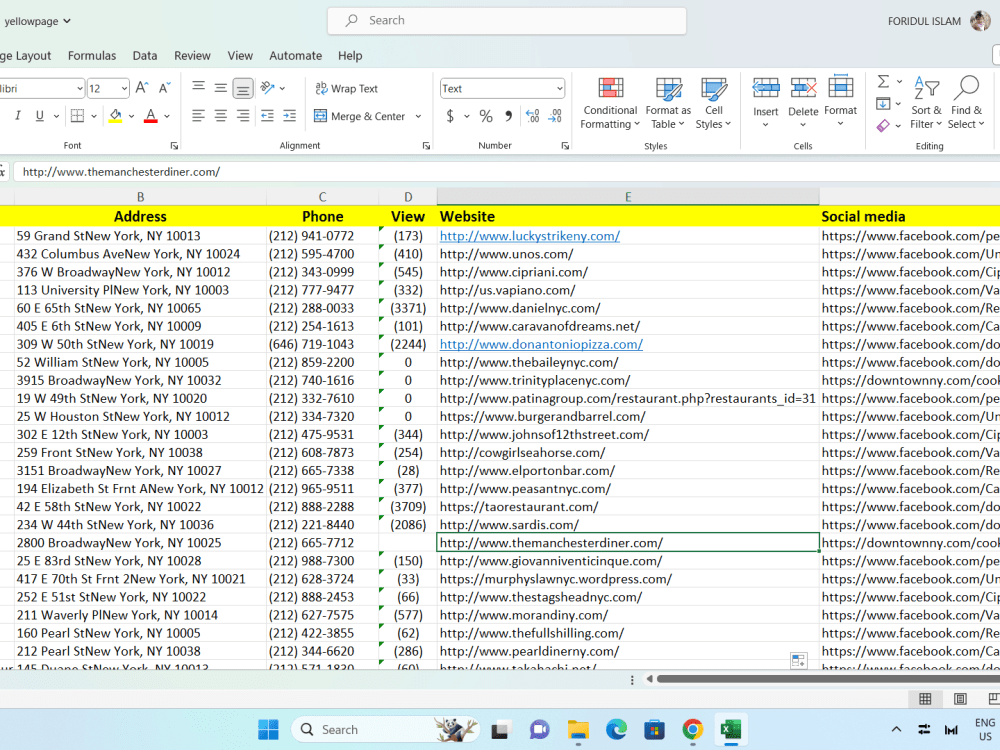
Task: Open Alignment settings dialog launcher
Action: 426,146
